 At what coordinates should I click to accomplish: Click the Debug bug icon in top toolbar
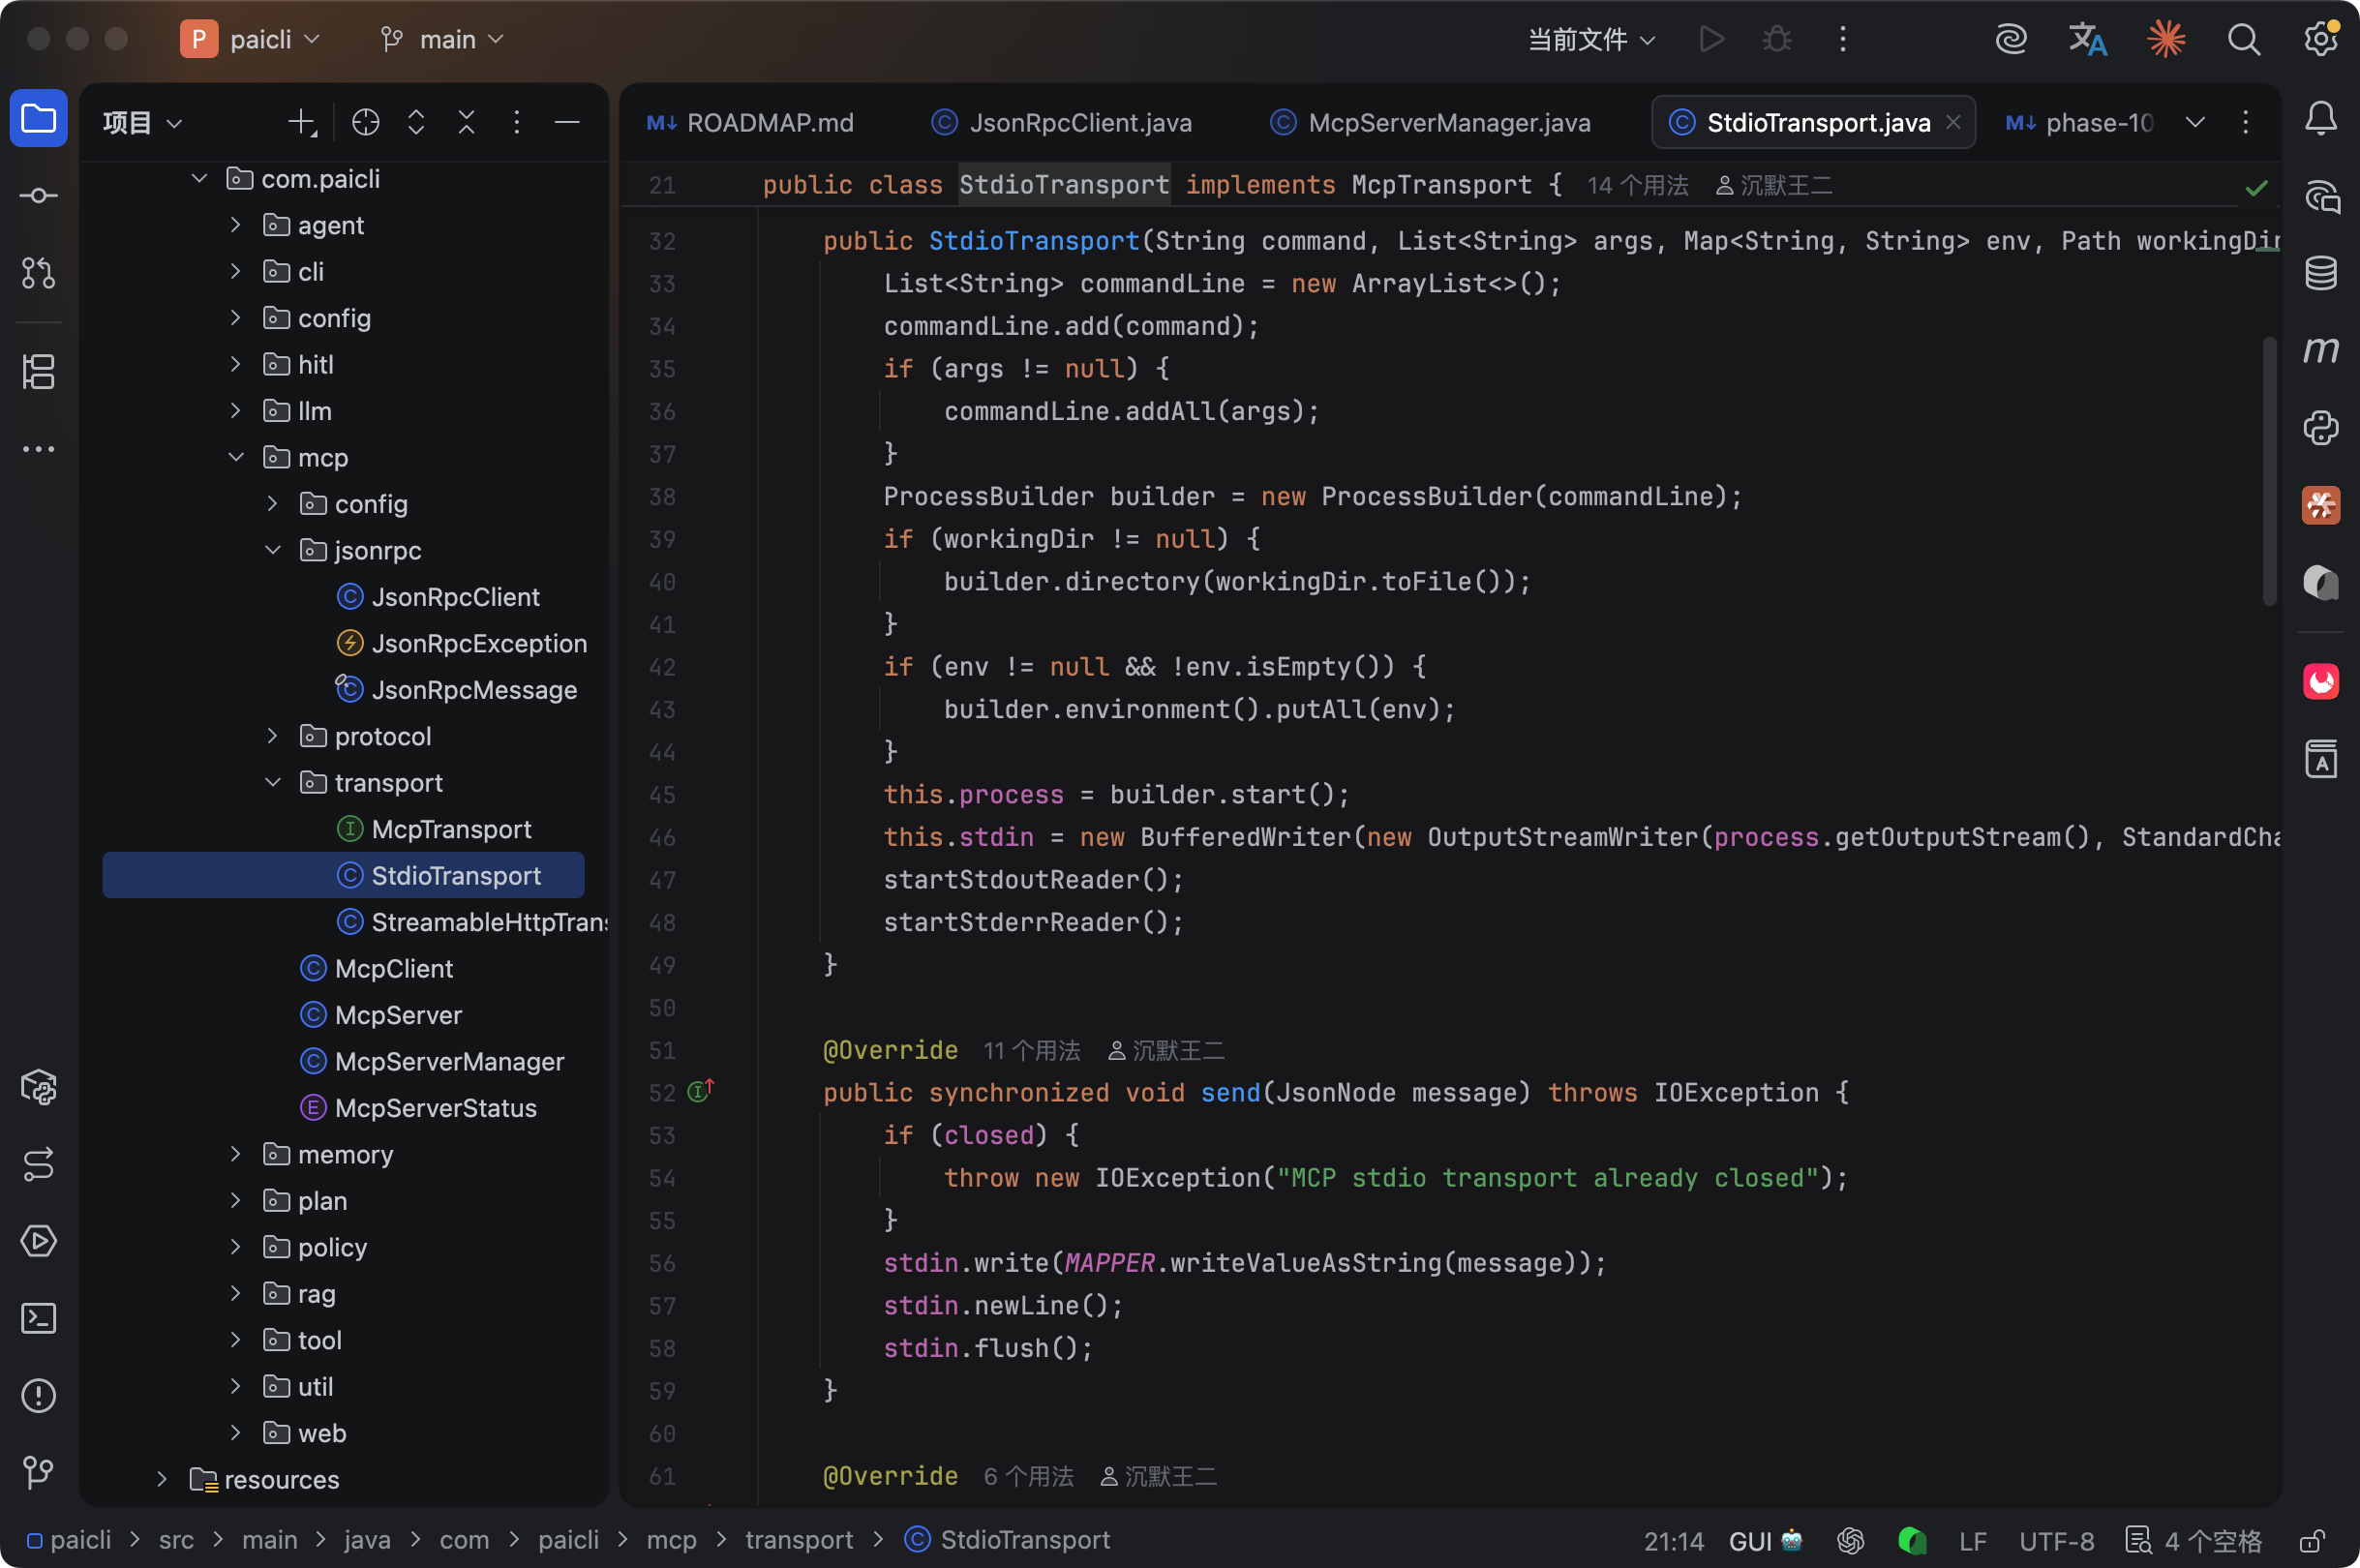click(1776, 39)
